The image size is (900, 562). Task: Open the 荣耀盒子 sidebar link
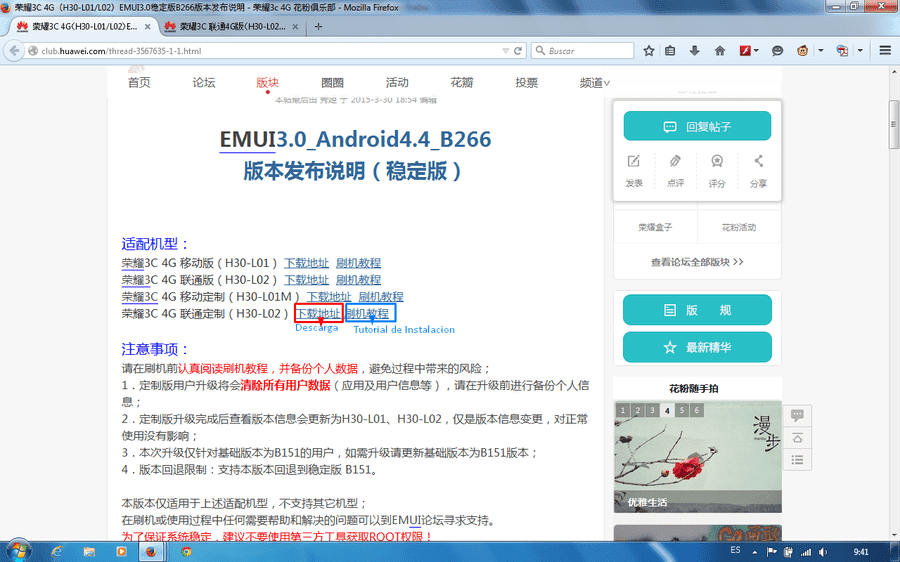click(655, 227)
